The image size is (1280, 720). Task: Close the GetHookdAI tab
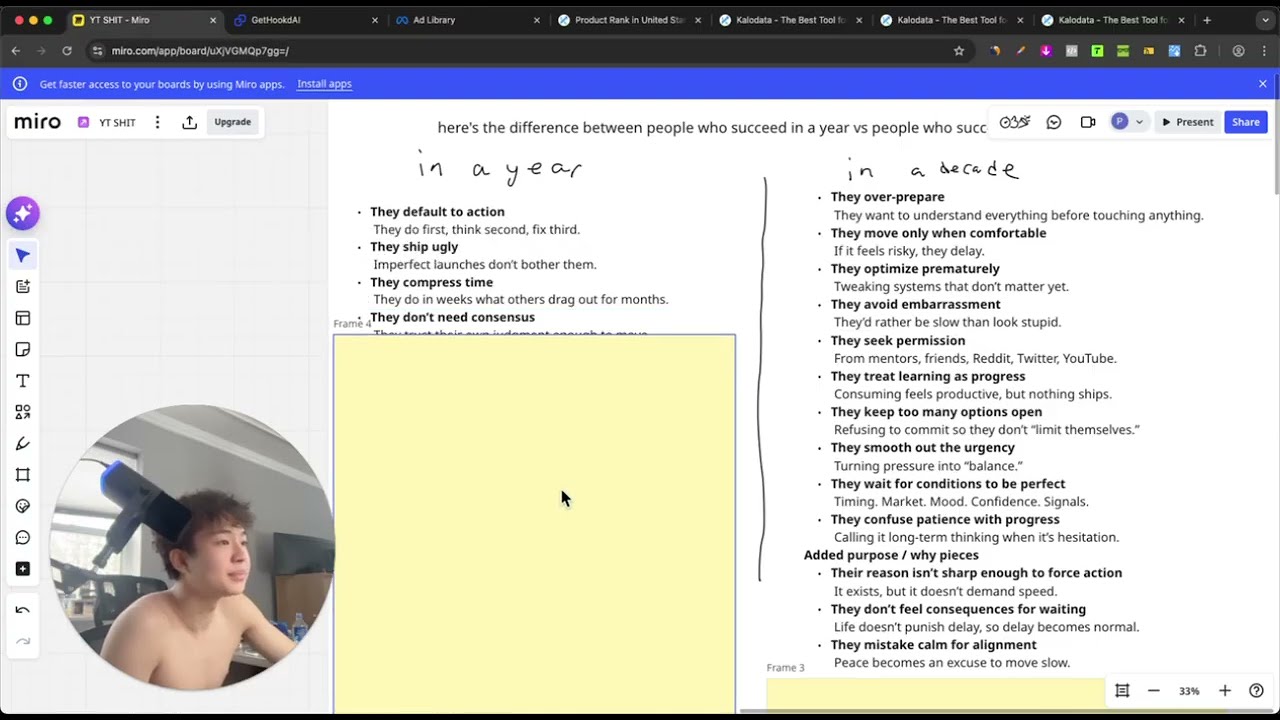point(375,20)
